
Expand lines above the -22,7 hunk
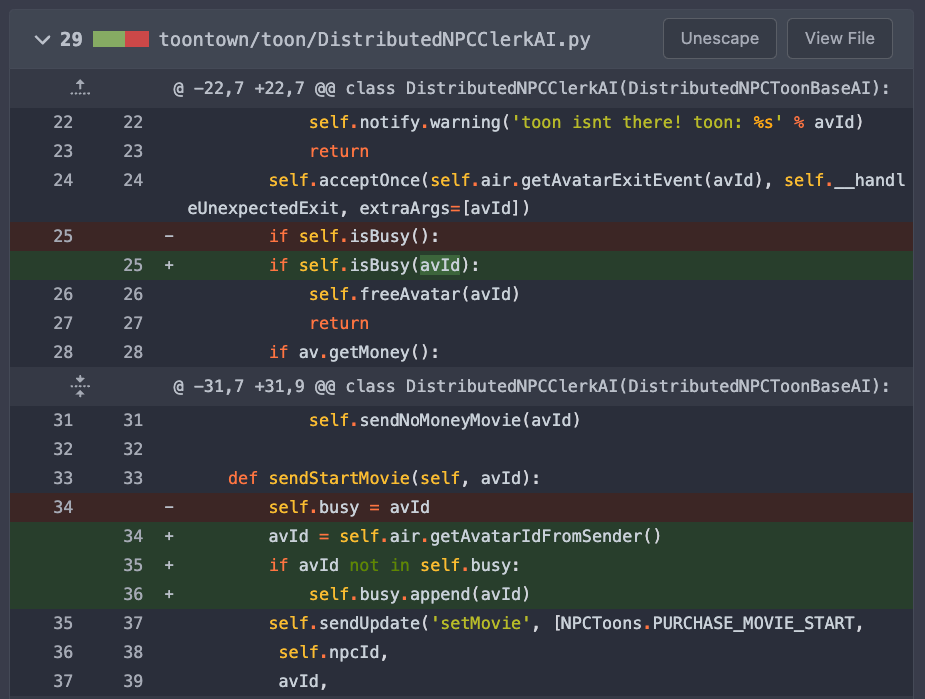pos(80,88)
